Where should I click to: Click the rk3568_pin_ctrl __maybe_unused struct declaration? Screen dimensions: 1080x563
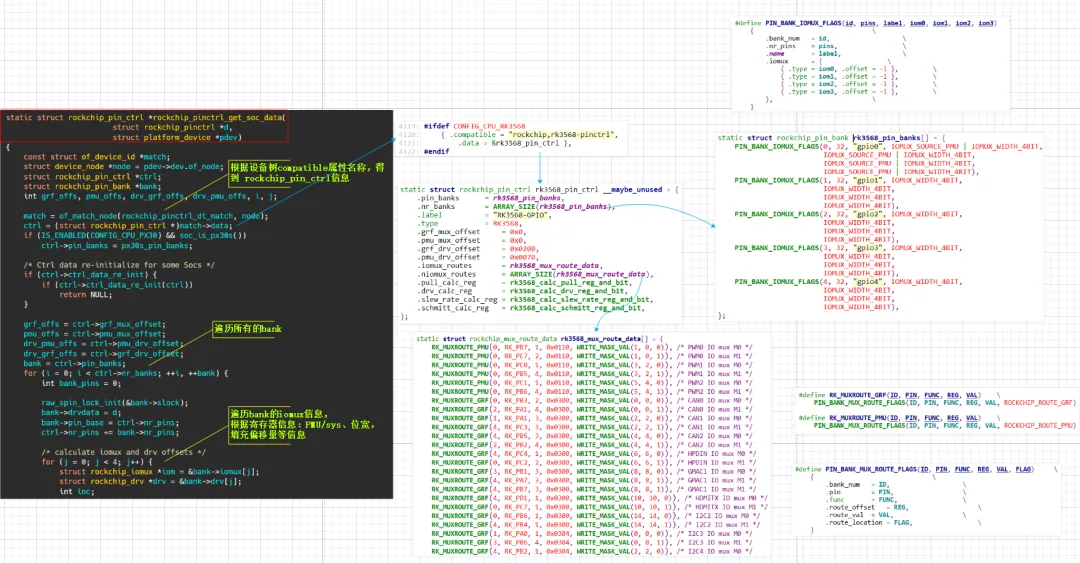pos(539,190)
